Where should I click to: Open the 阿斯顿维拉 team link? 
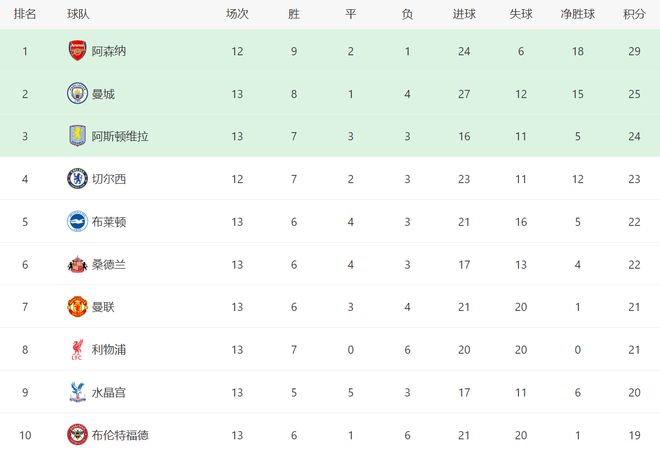(x=120, y=136)
